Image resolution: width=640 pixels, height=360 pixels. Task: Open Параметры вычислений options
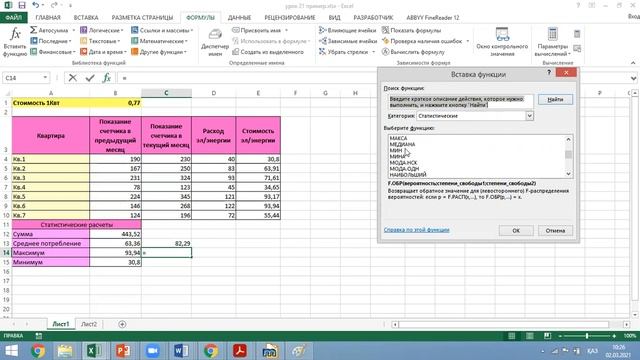552,42
